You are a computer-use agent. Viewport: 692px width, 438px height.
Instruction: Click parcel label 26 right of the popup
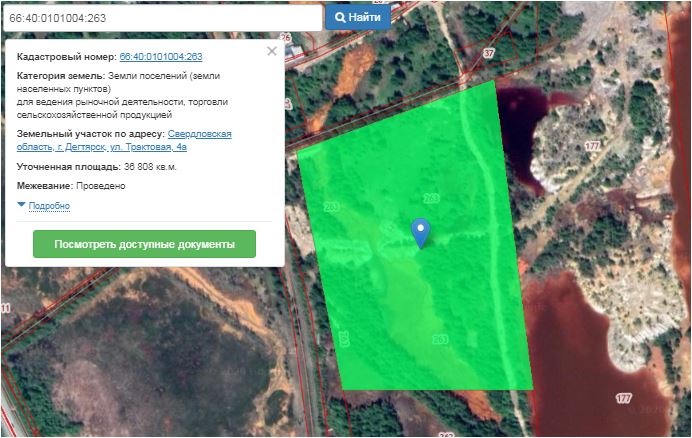(x=284, y=37)
